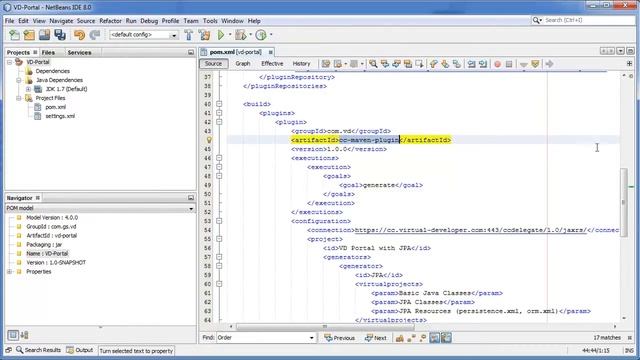640x360 pixels.
Task: Click the Next button in Find bar
Action: [376, 338]
